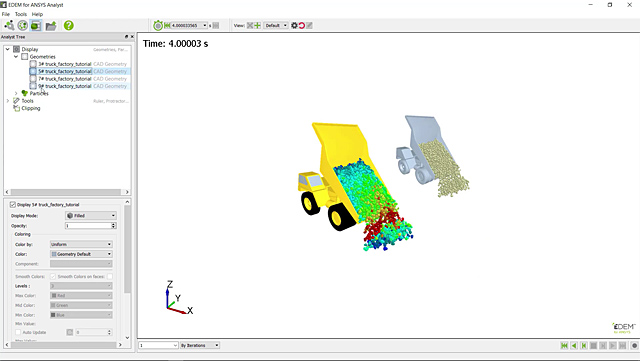The height and width of the screenshot is (361, 640).
Task: Open Display Mode Filled dropdown
Action: pyautogui.click(x=91, y=216)
